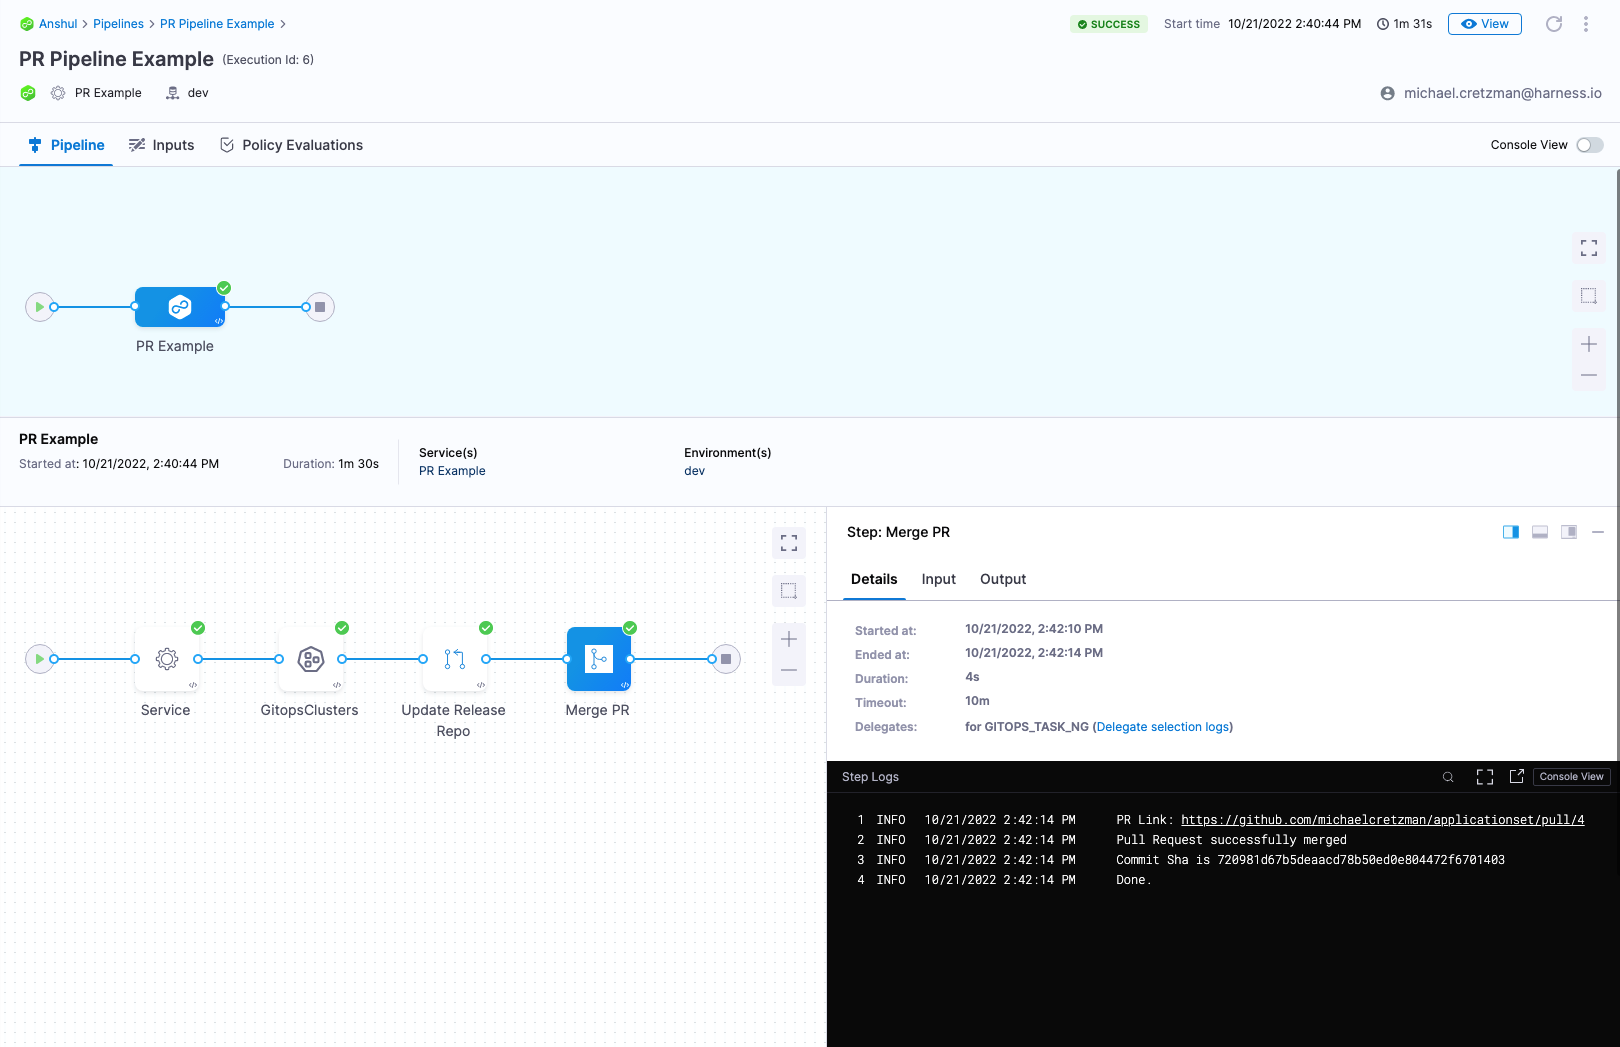The width and height of the screenshot is (1620, 1047).
Task: Click the 1m 31s duration indicator
Action: (x=1404, y=24)
